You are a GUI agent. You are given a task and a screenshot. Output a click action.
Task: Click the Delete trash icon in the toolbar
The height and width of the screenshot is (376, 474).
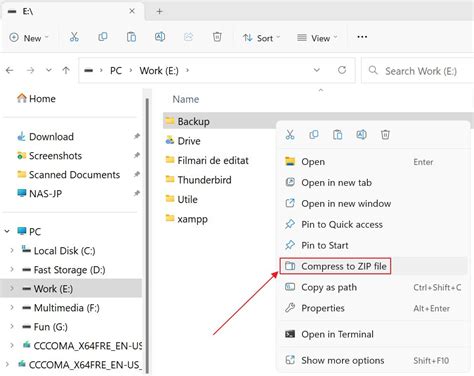[217, 37]
